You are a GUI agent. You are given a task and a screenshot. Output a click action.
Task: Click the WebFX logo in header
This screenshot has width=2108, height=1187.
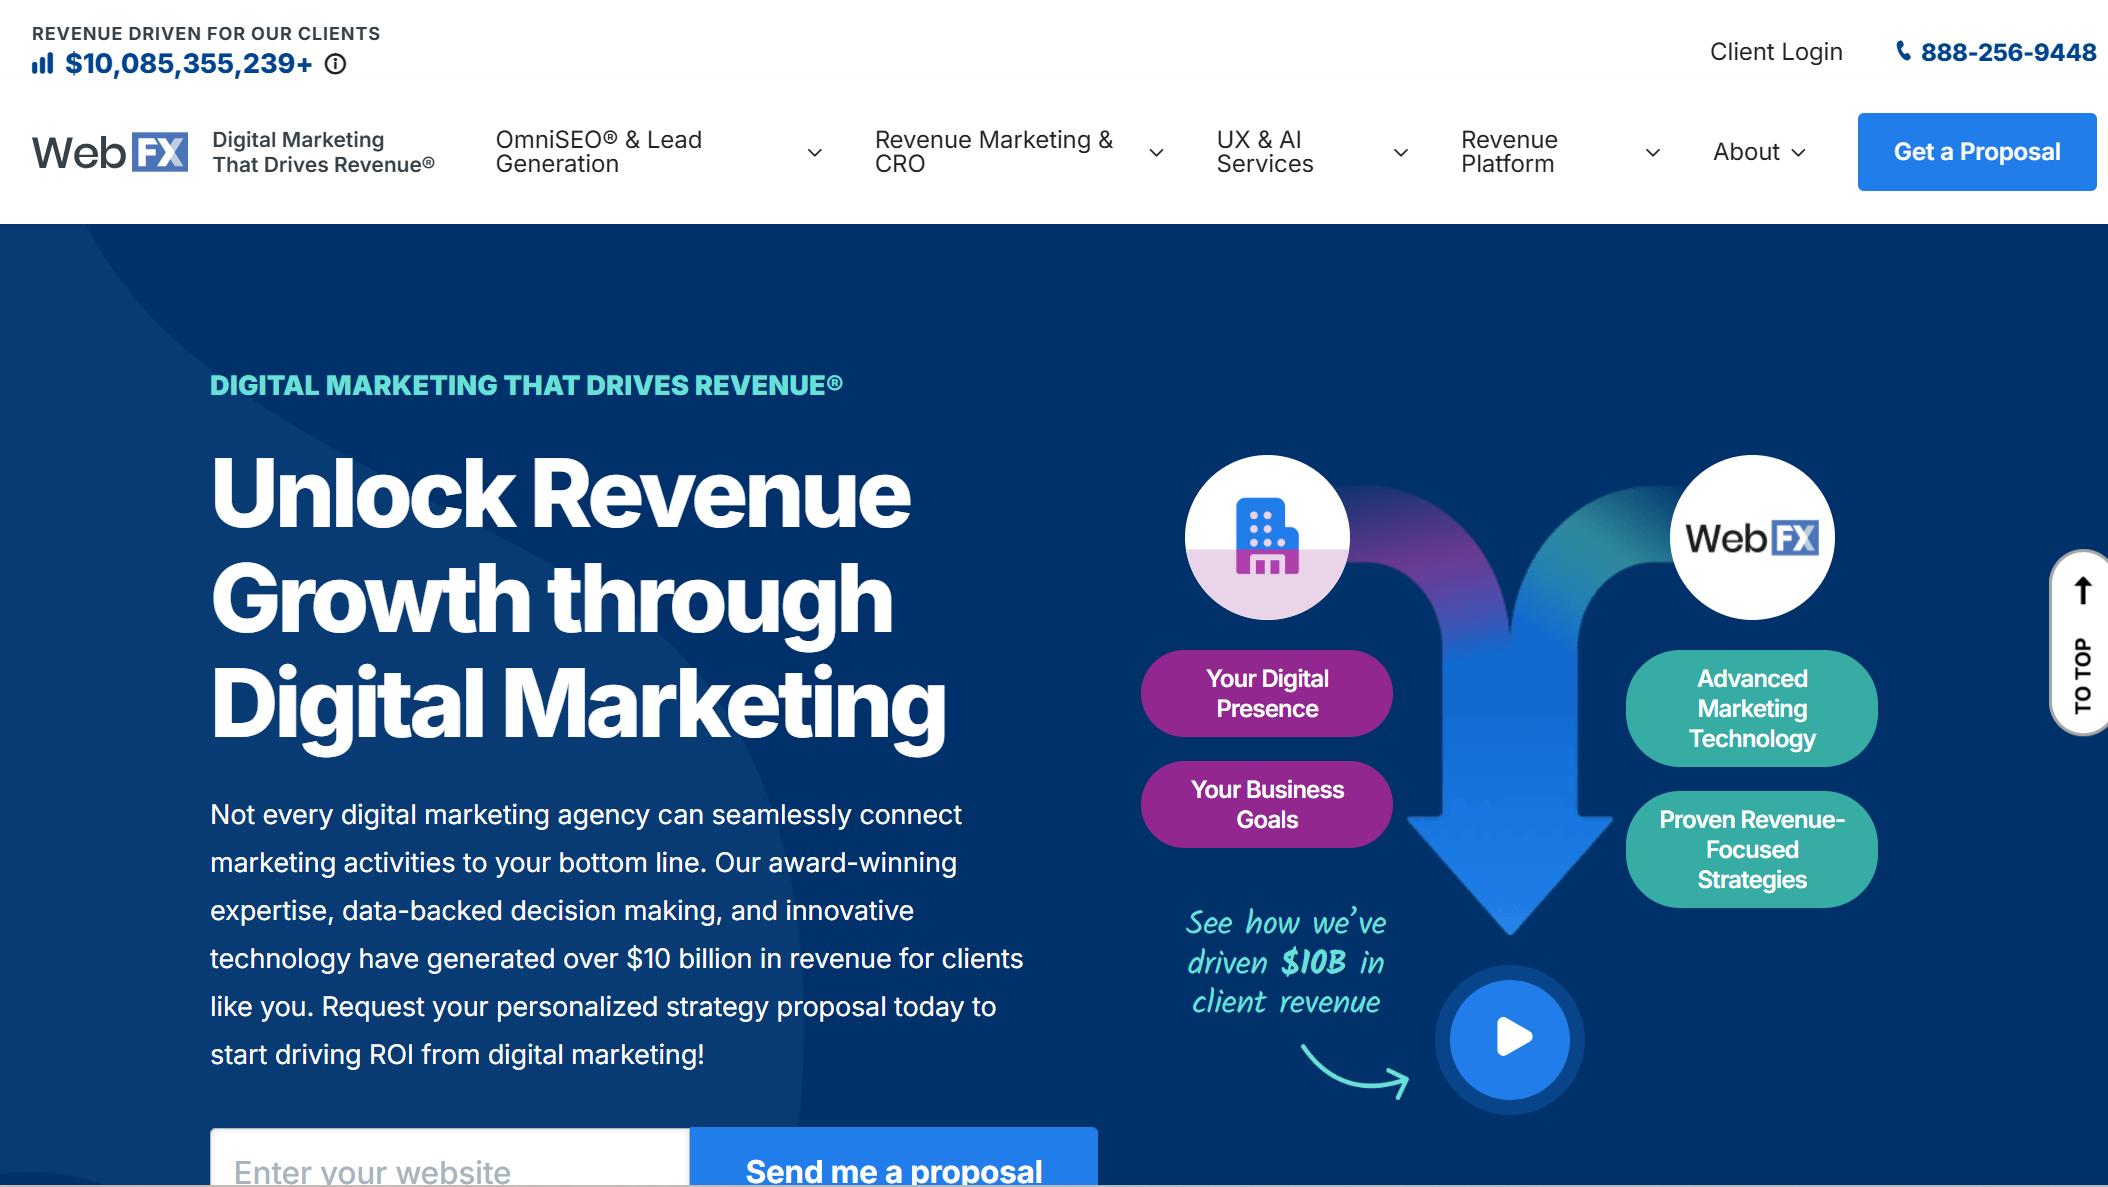(110, 152)
